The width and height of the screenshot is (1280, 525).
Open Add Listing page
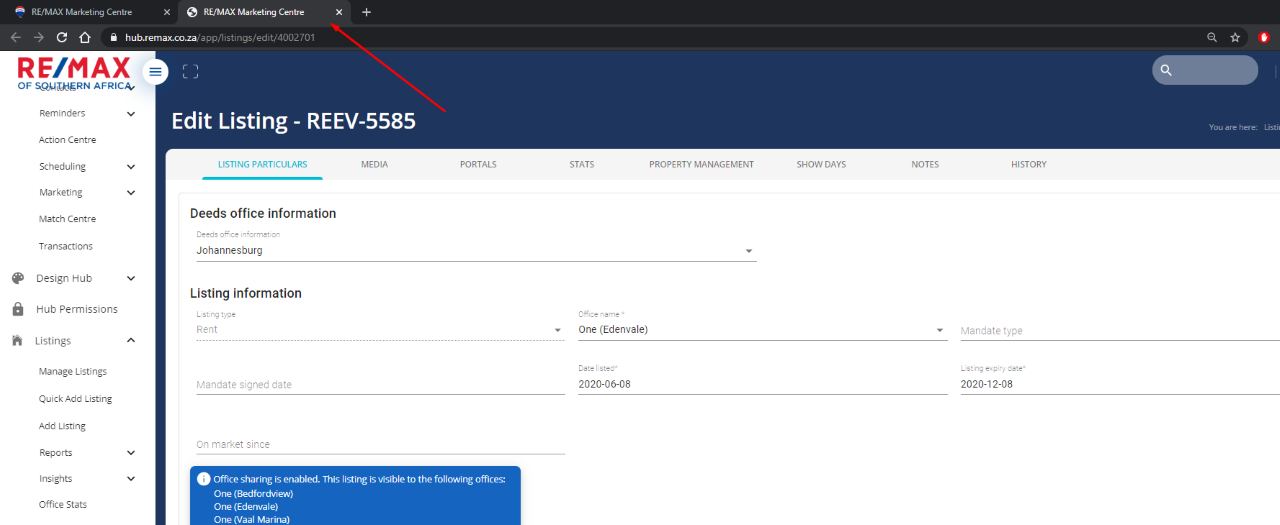[x=62, y=426]
